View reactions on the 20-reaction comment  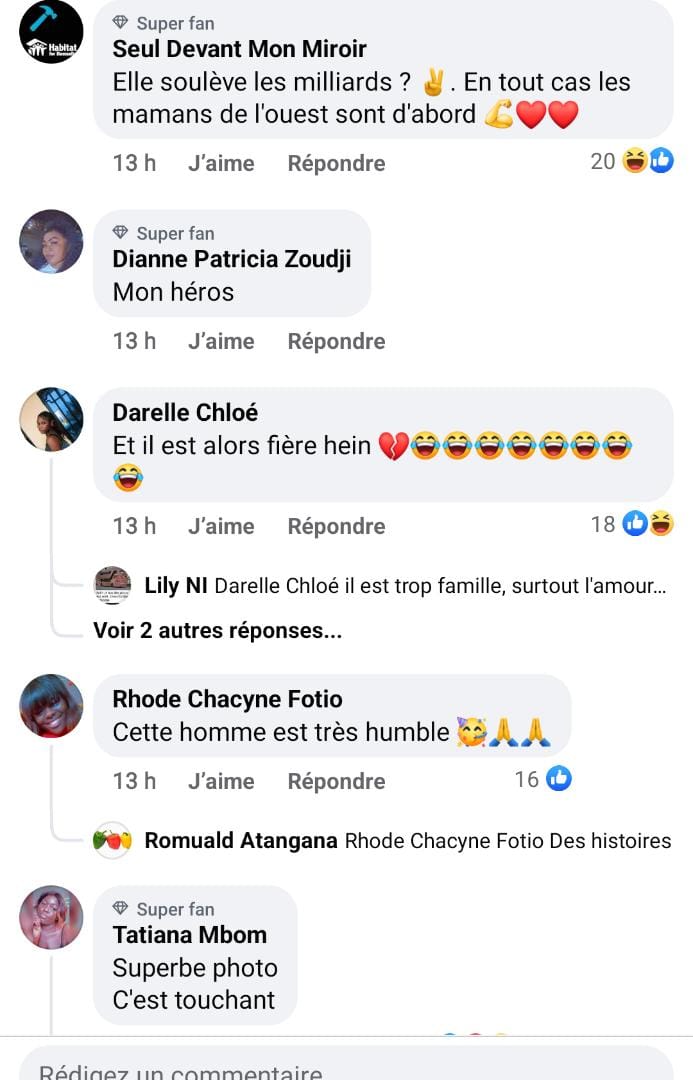coord(632,161)
